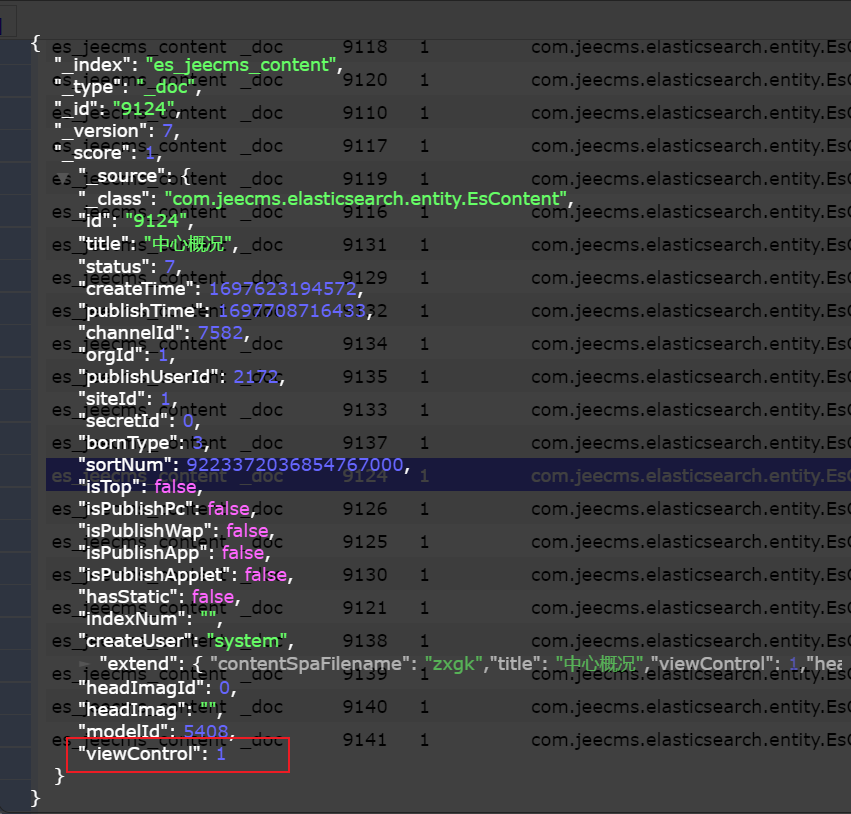This screenshot has width=851, height=814.
Task: Click the "_class" value com.jeecms.elasticsearch.entity.EsContent
Action: pyautogui.click(x=366, y=199)
